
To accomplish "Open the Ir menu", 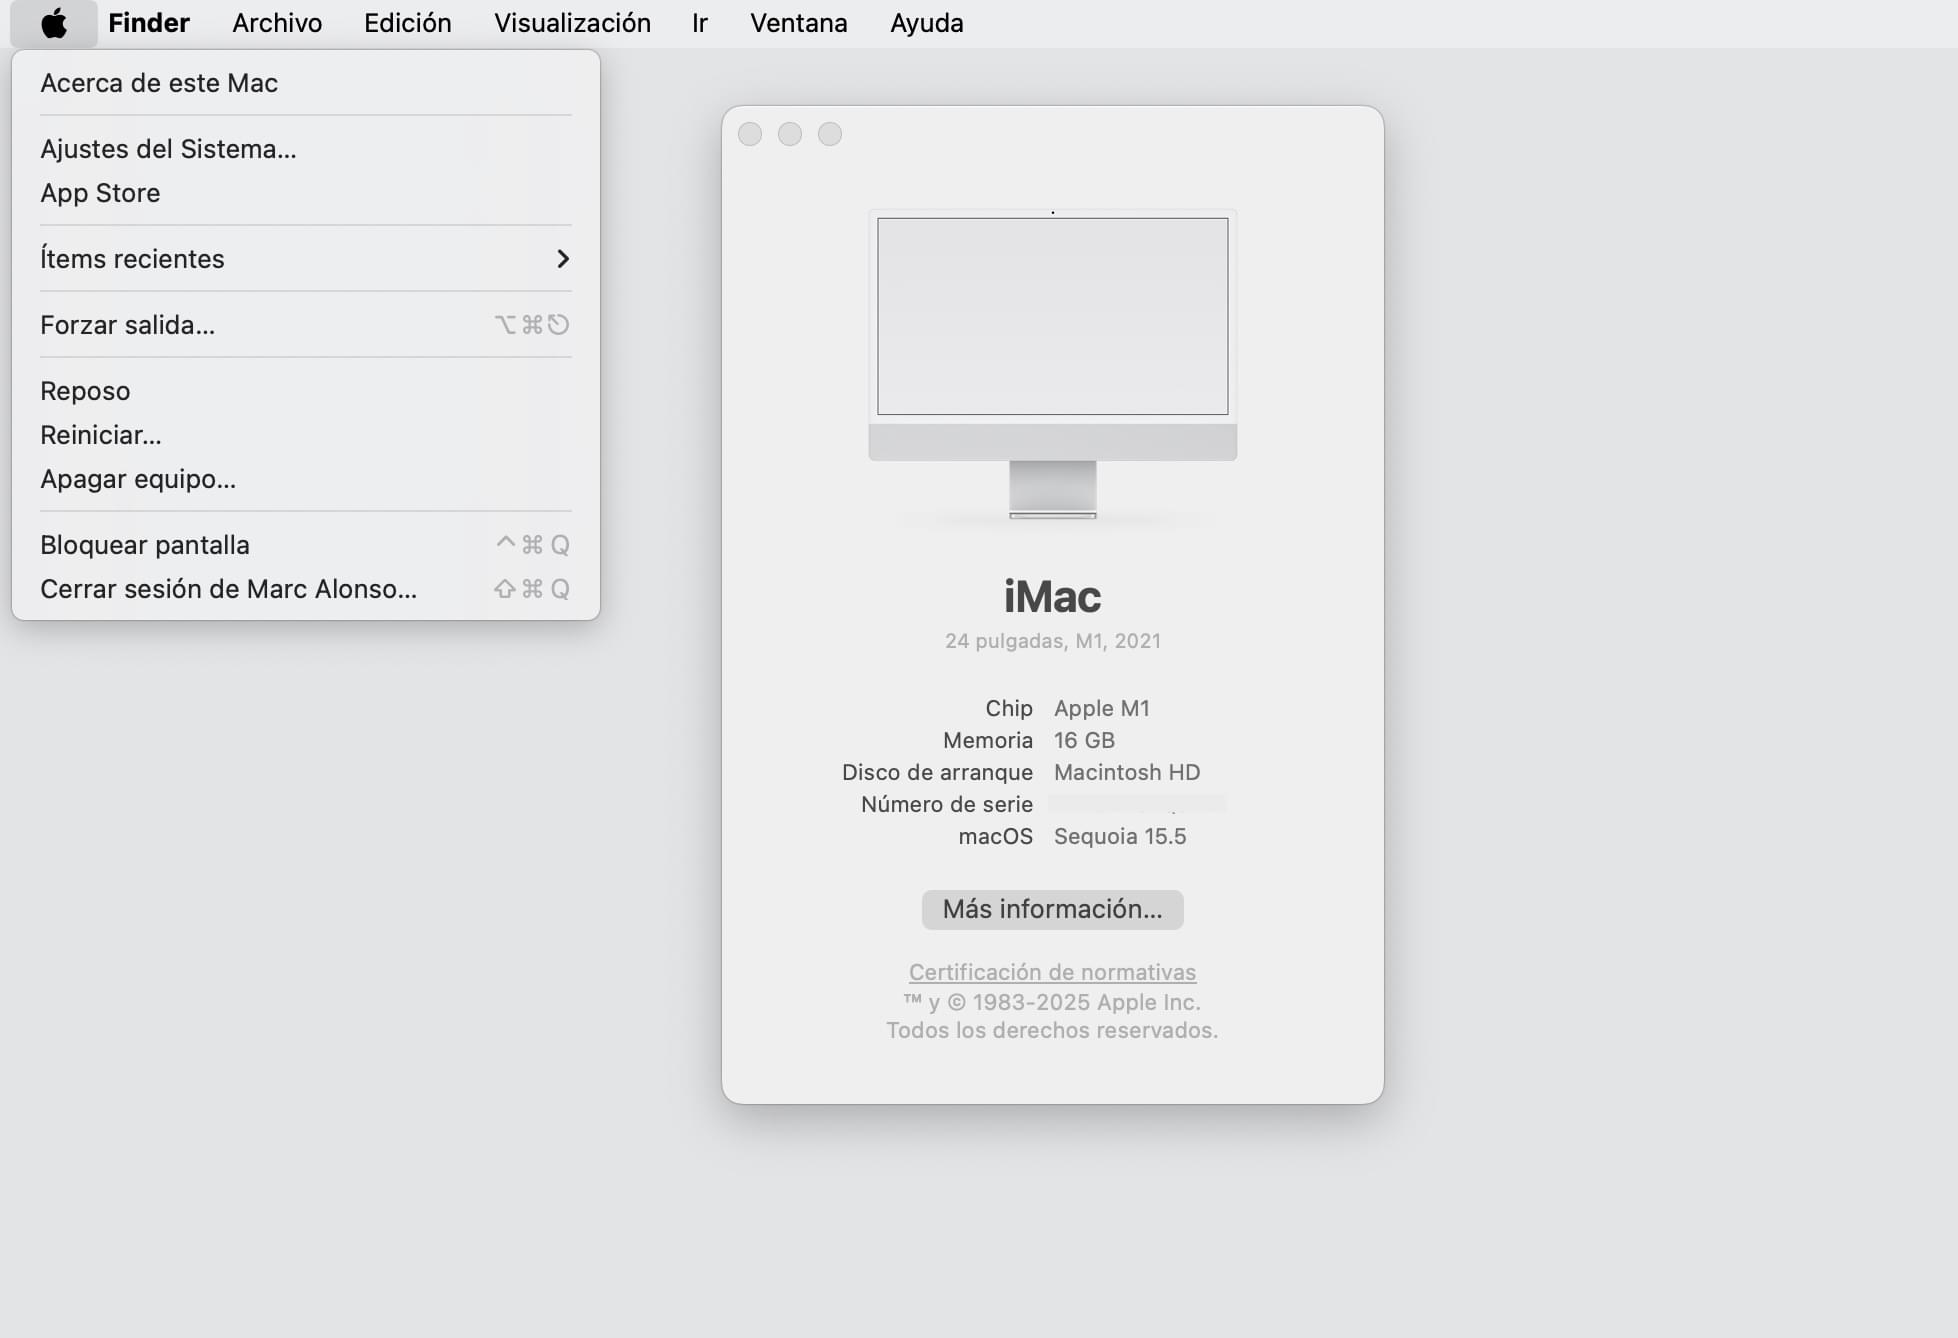I will [700, 23].
